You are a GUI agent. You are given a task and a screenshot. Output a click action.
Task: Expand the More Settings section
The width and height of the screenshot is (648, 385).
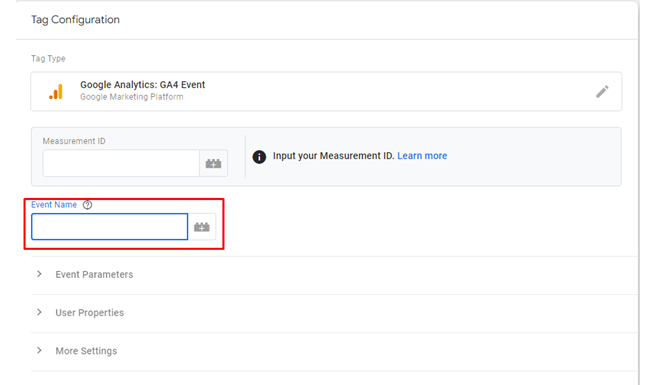coord(334,351)
